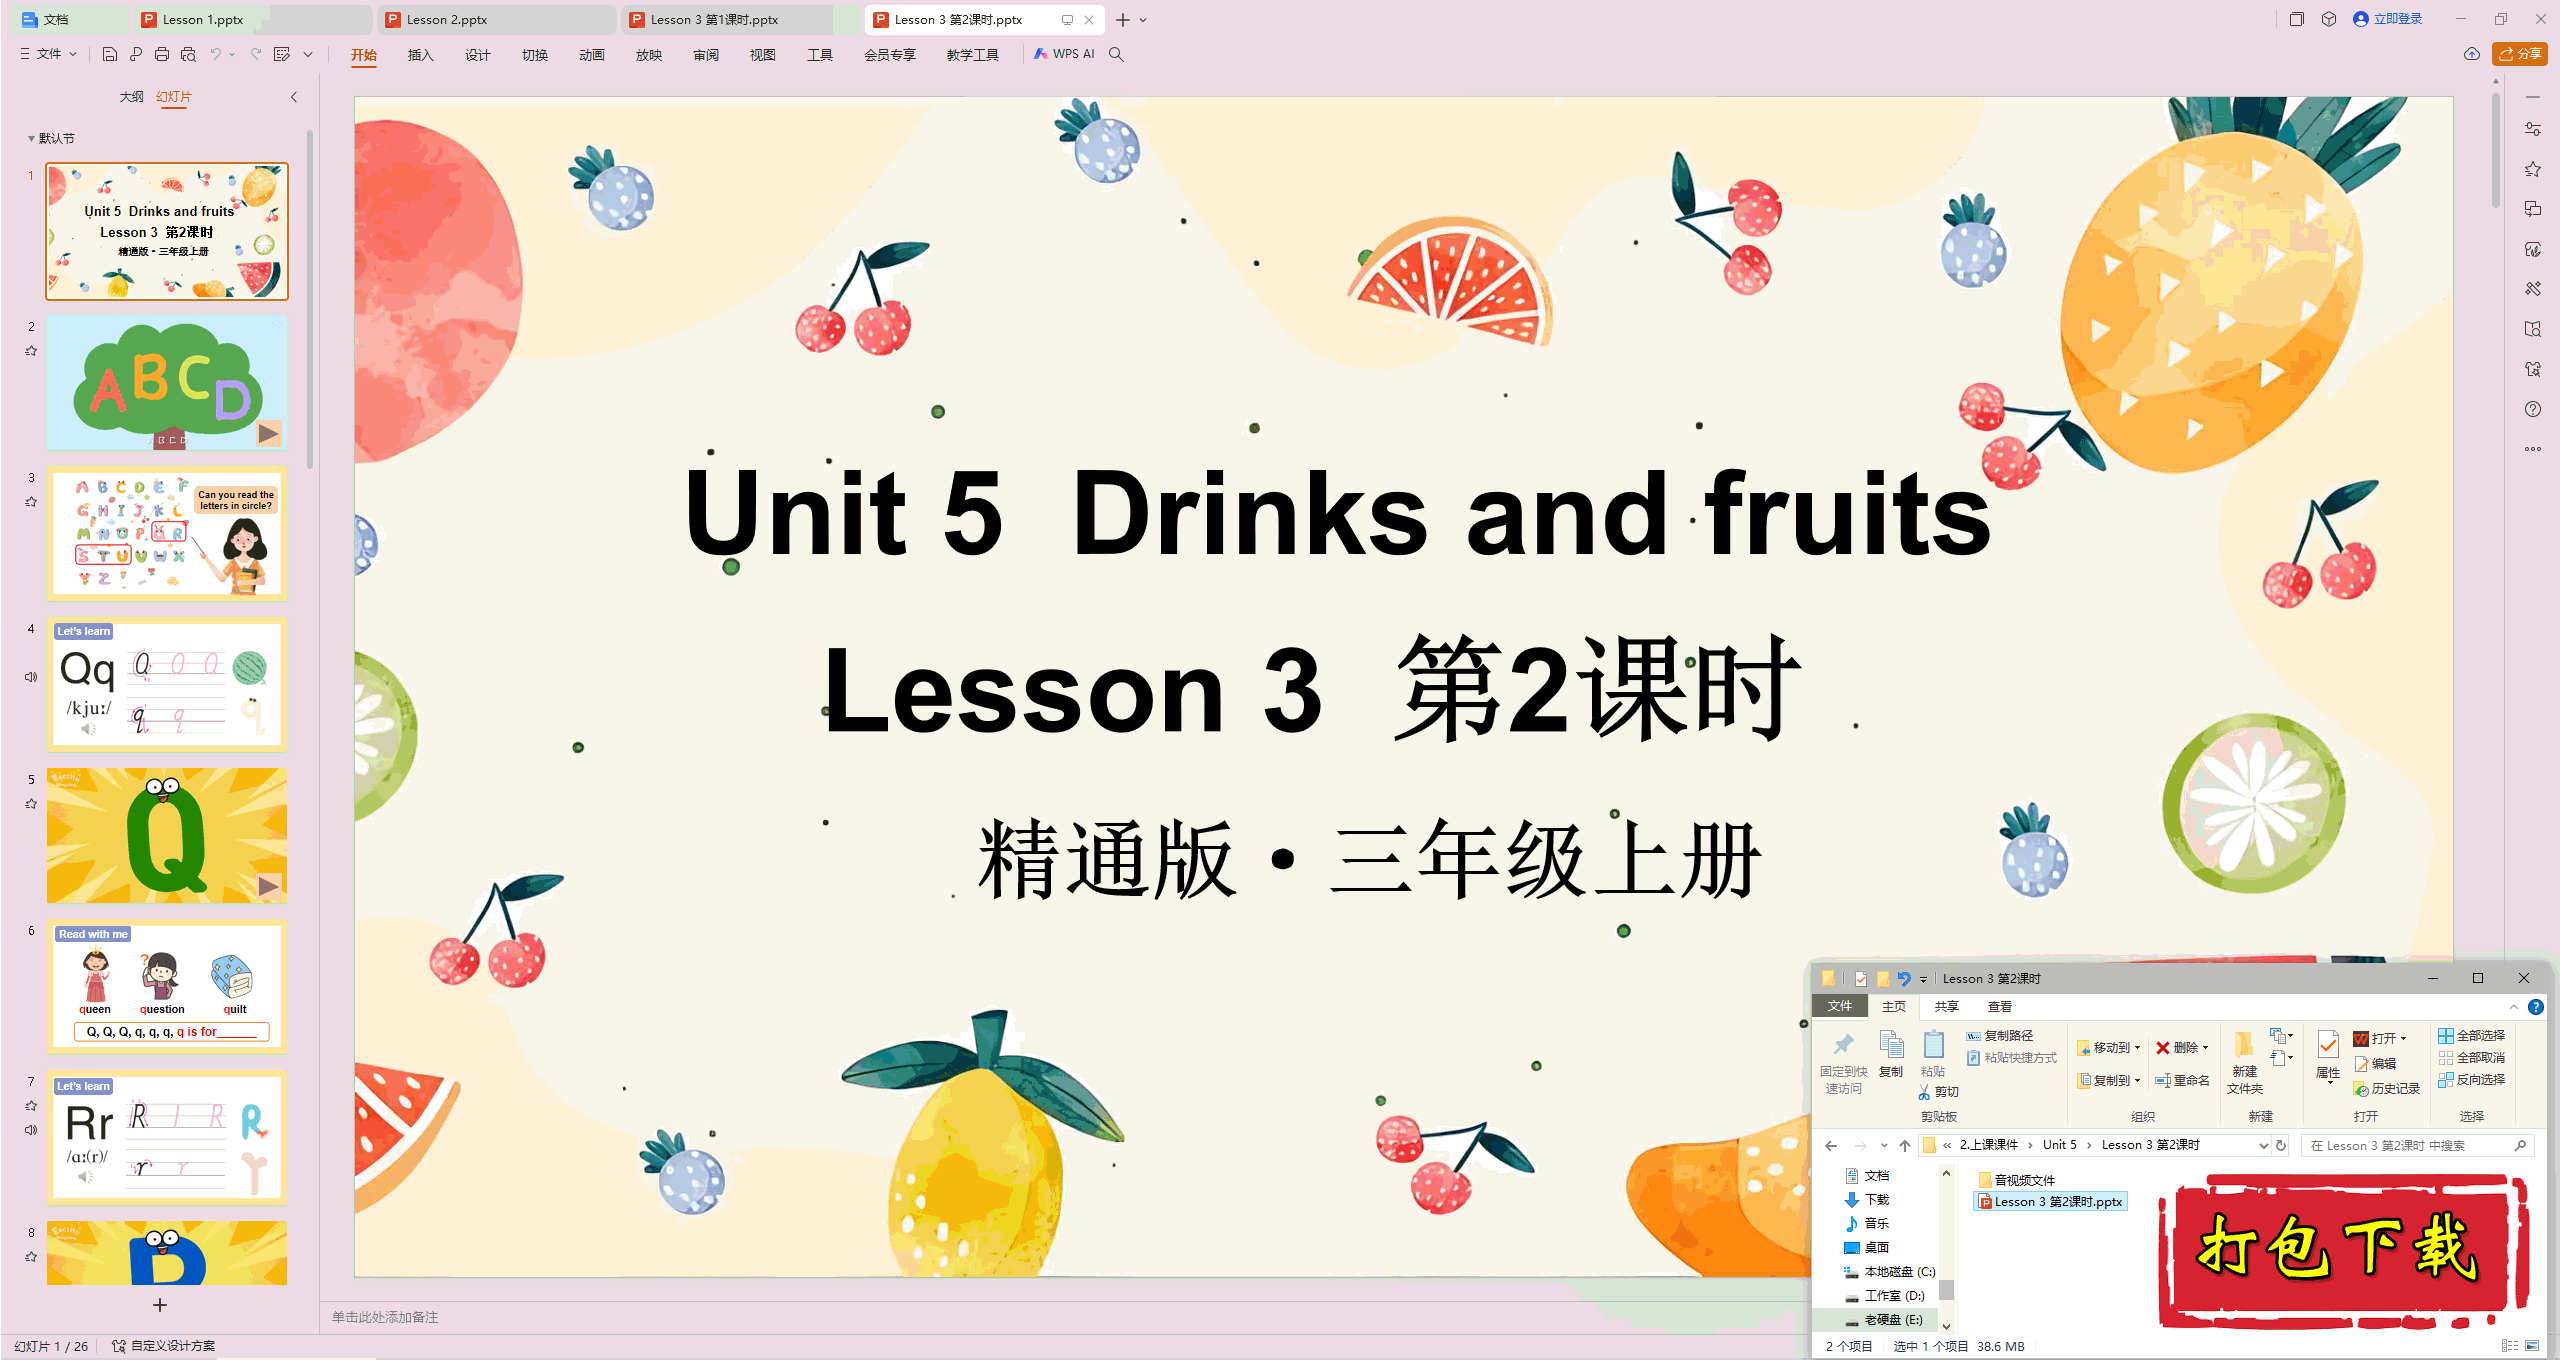
Task: Expand the 文件 menu dropdown arrow
Action: pyautogui.click(x=73, y=54)
